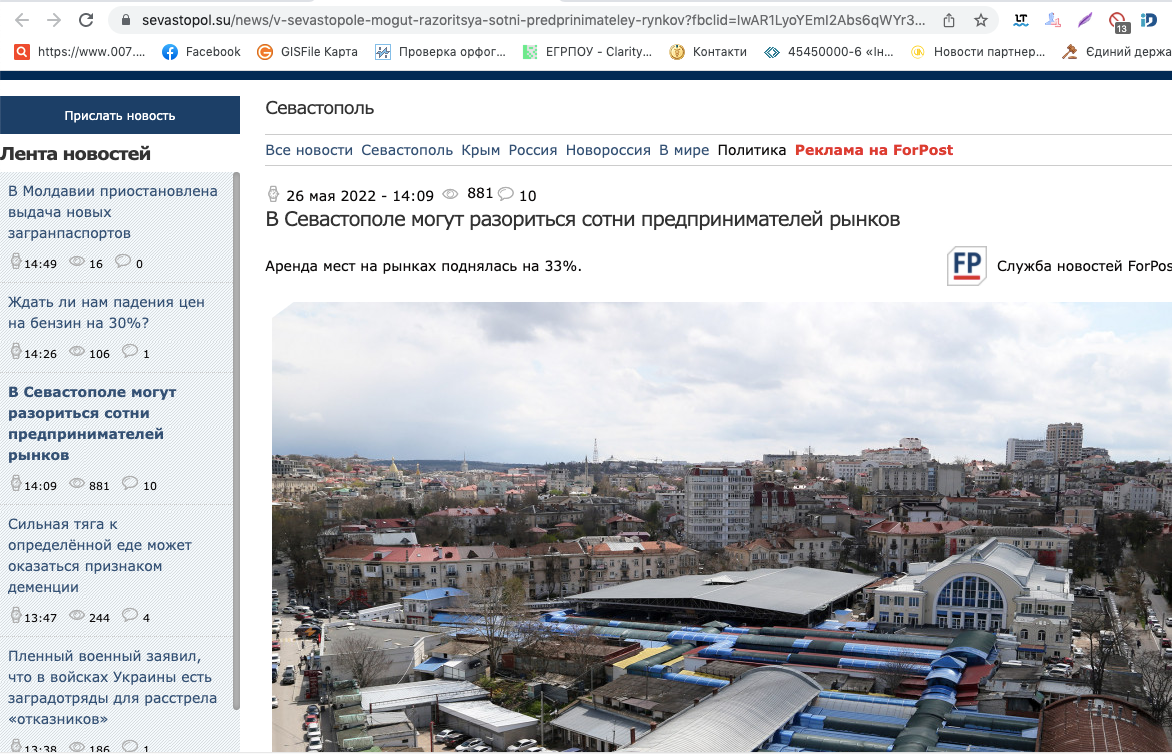Open the Facebook bookmark
Viewport: 1172px width, 754px height.
[x=201, y=52]
